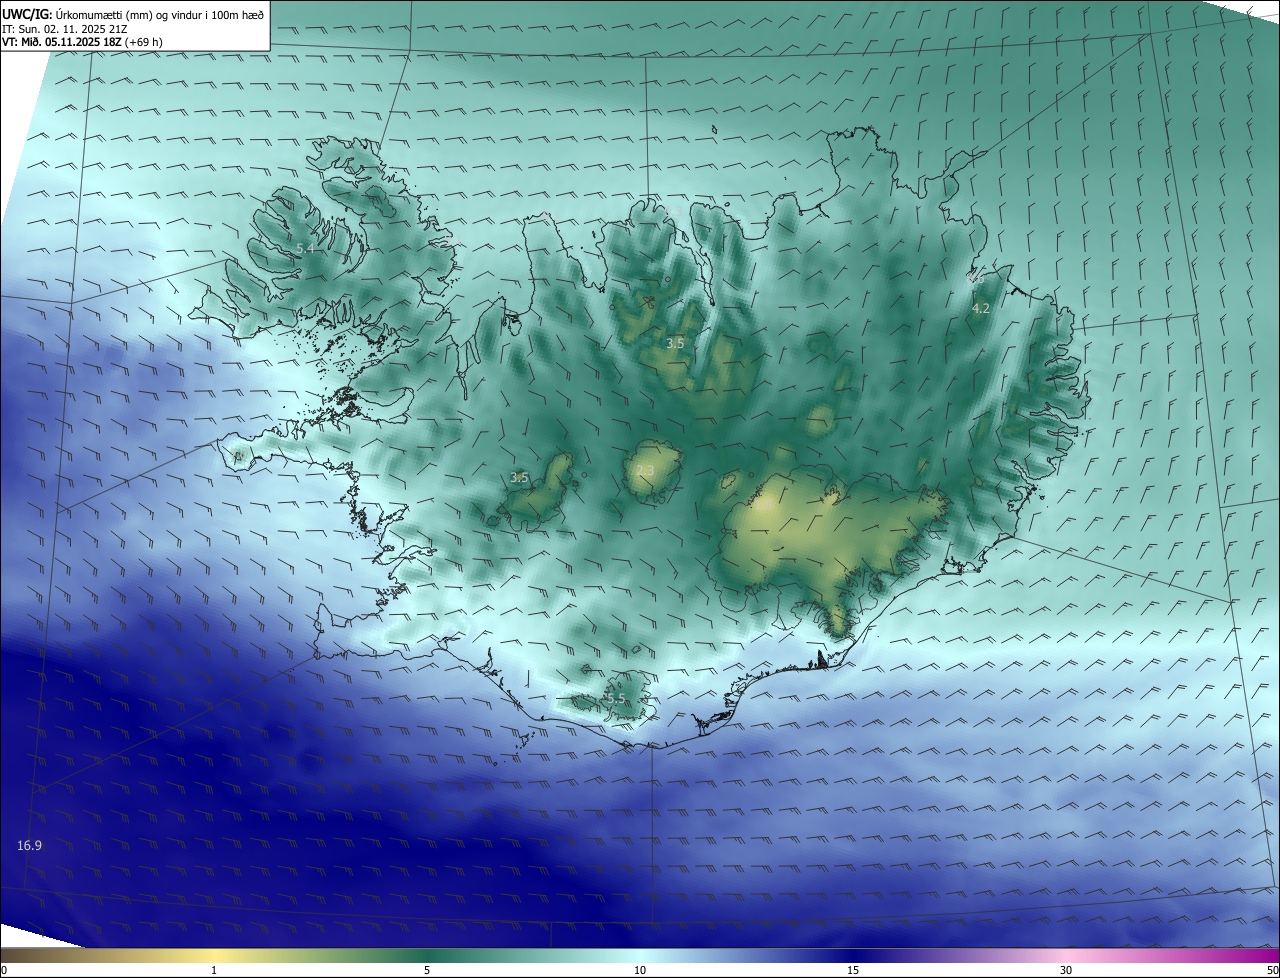Click the 0 tick on the color scale
Viewport: 1280px width, 978px height.
click(x=4, y=971)
